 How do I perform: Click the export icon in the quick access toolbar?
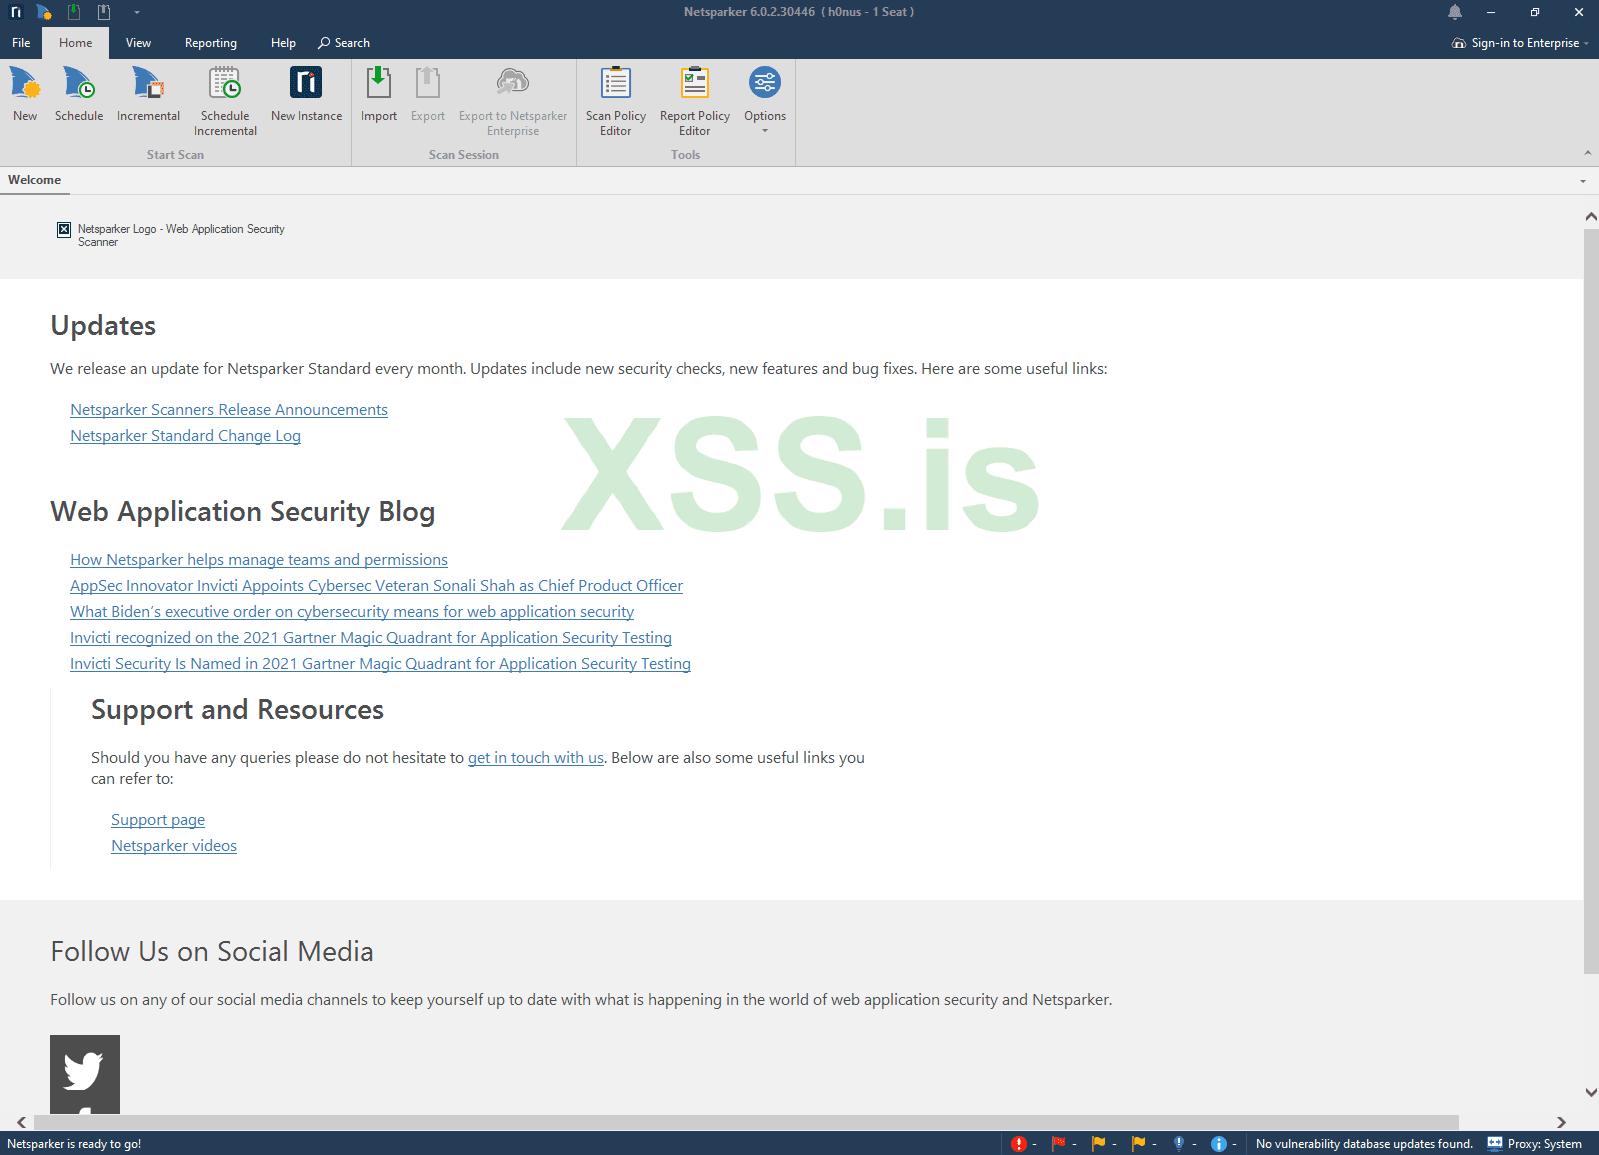click(104, 12)
